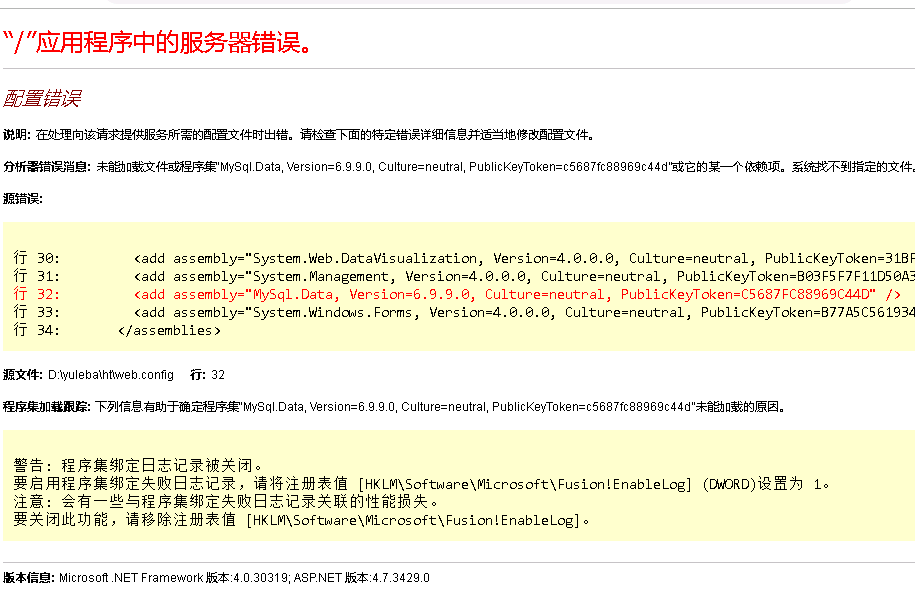This screenshot has width=915, height=613.
Task: Click the "源文件:" label
Action: (23, 375)
